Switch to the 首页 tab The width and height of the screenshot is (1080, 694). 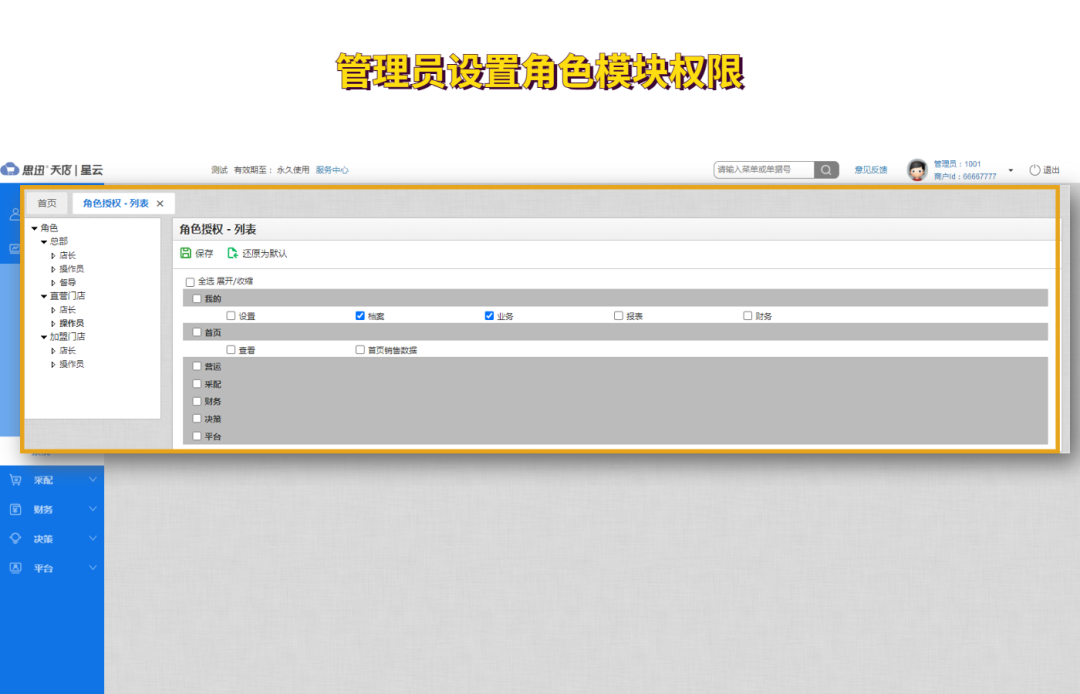point(46,203)
